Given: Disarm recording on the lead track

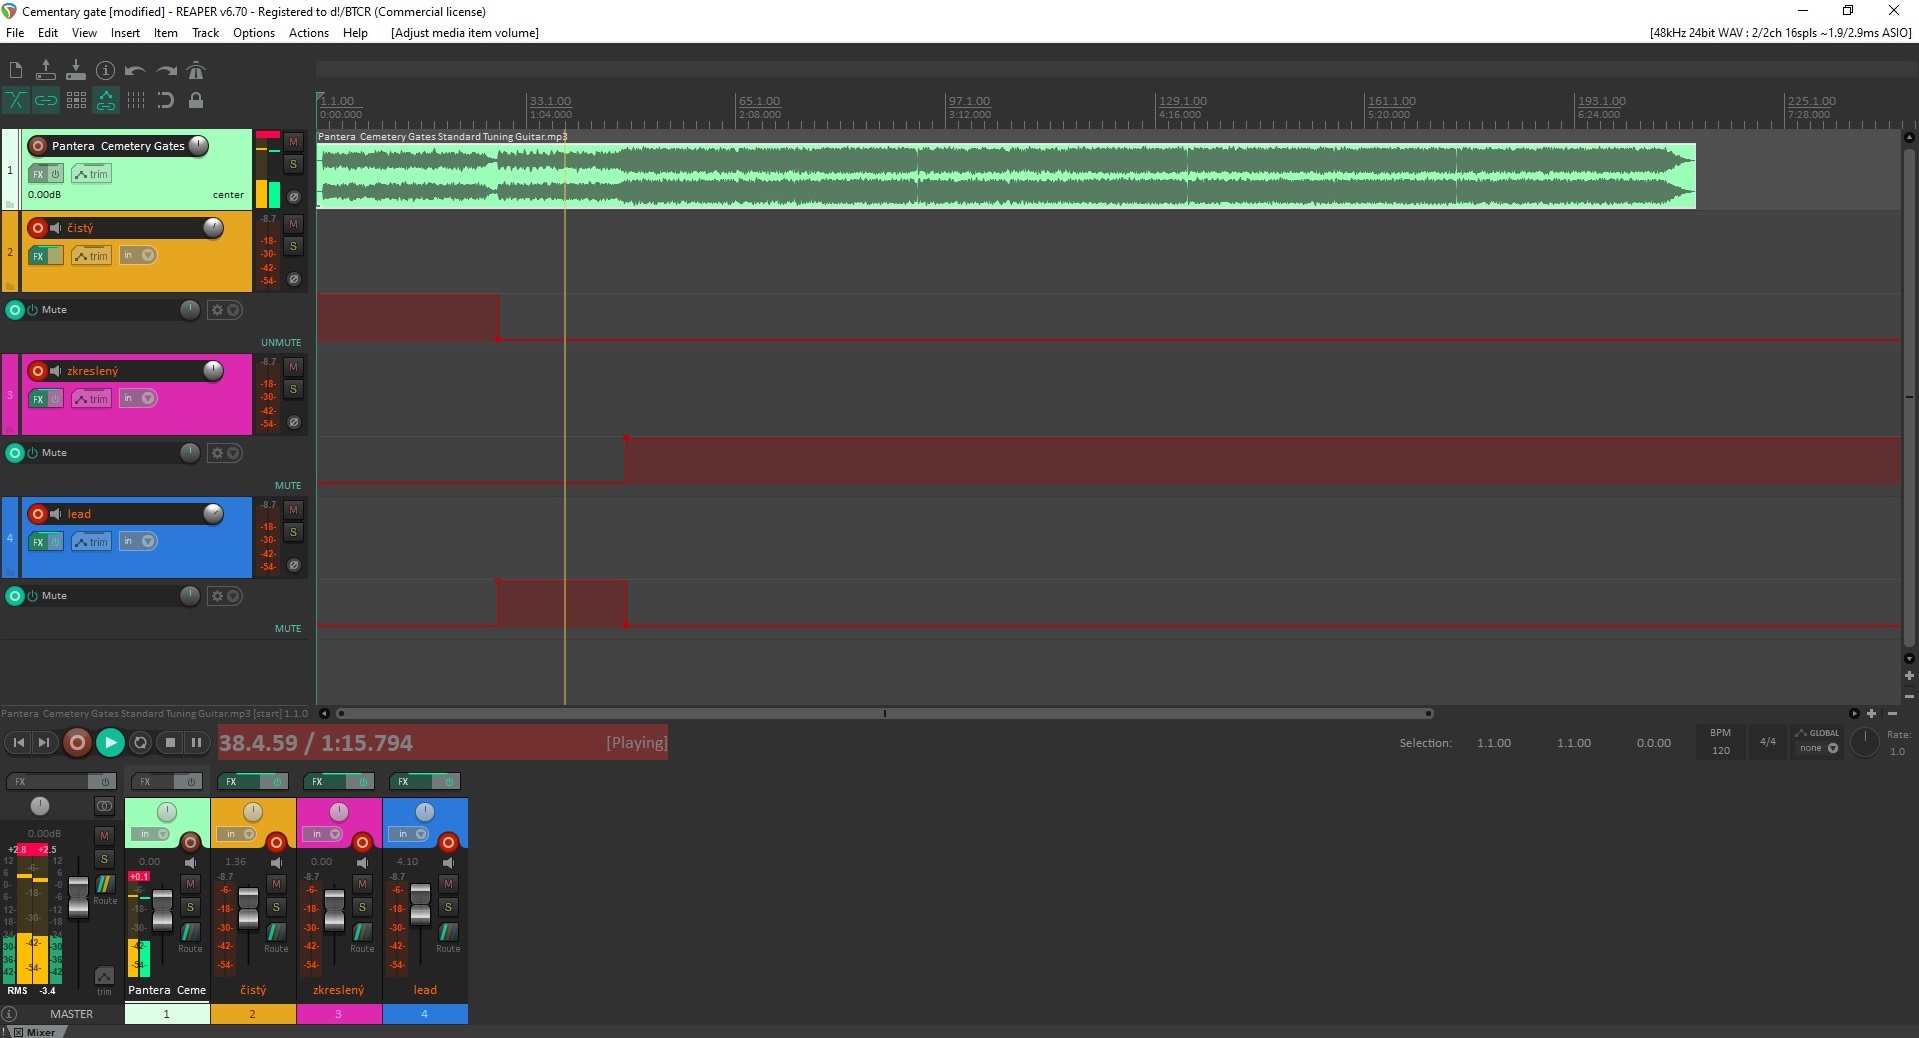Looking at the screenshot, I should pos(38,514).
